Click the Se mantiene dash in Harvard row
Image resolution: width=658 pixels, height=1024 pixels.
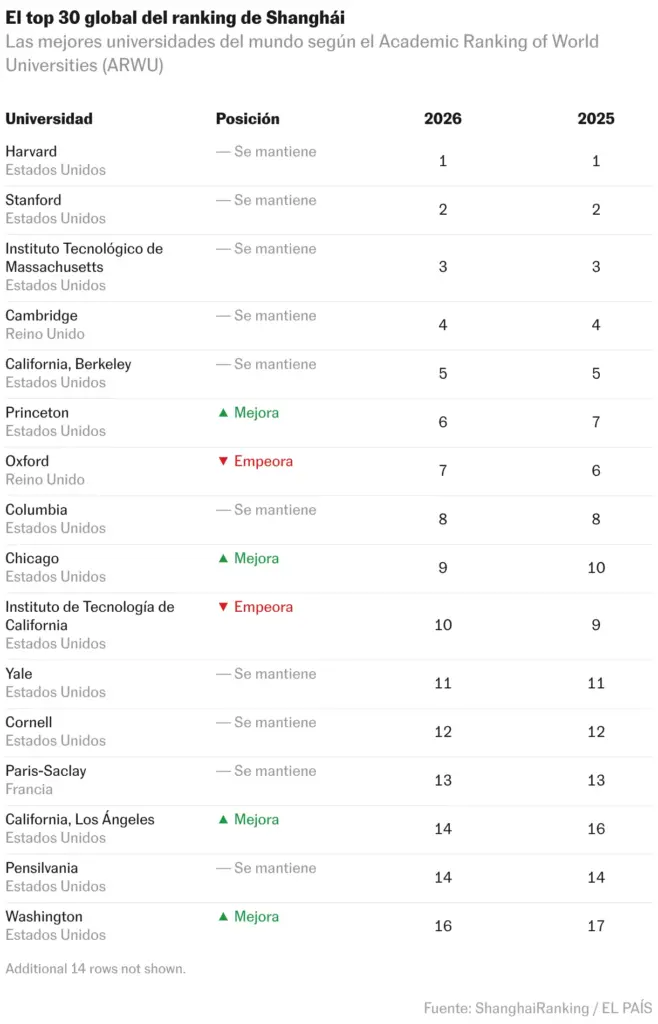(x=223, y=152)
